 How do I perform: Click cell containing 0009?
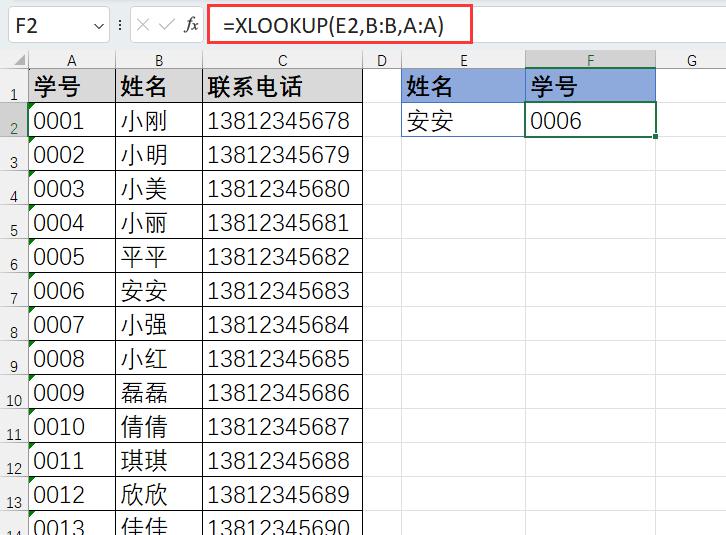click(72, 392)
